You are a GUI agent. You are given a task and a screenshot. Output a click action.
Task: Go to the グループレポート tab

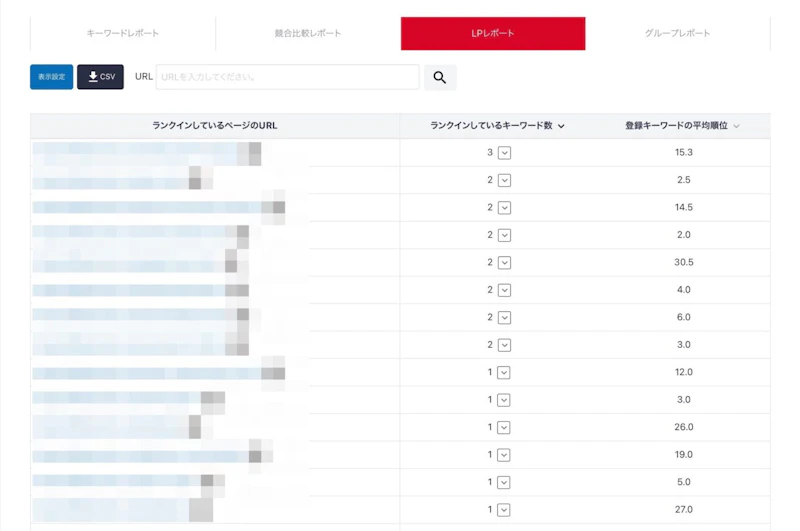point(677,33)
